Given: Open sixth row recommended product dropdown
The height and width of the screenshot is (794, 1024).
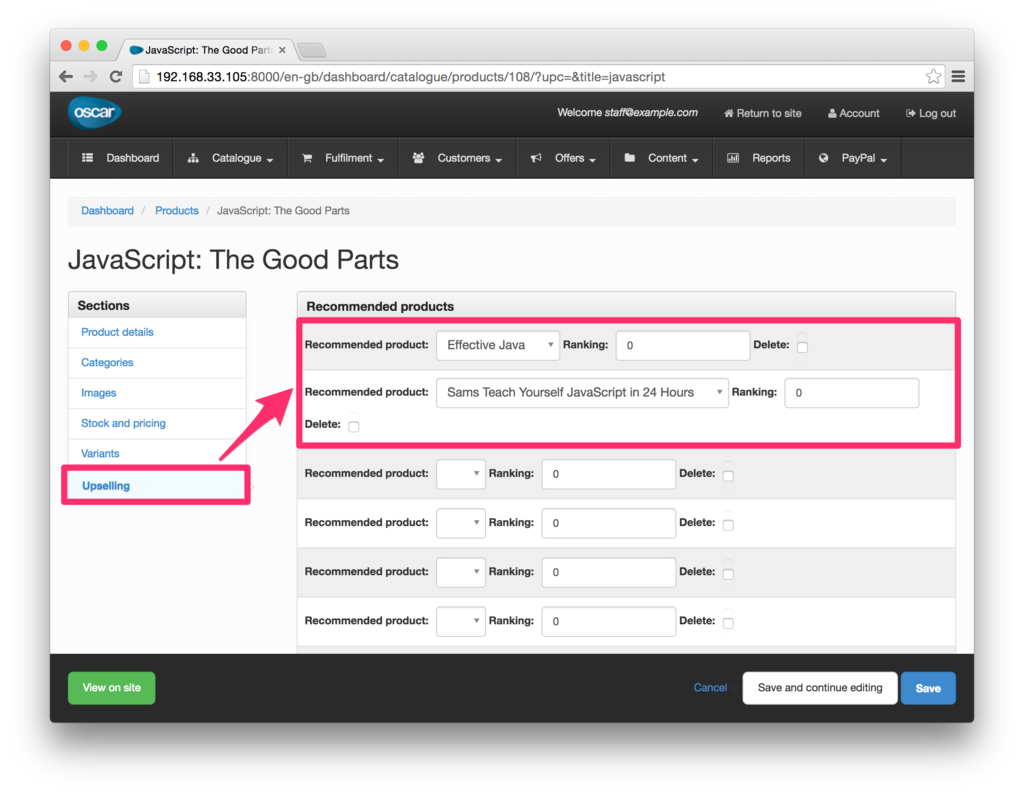Looking at the screenshot, I should point(460,620).
